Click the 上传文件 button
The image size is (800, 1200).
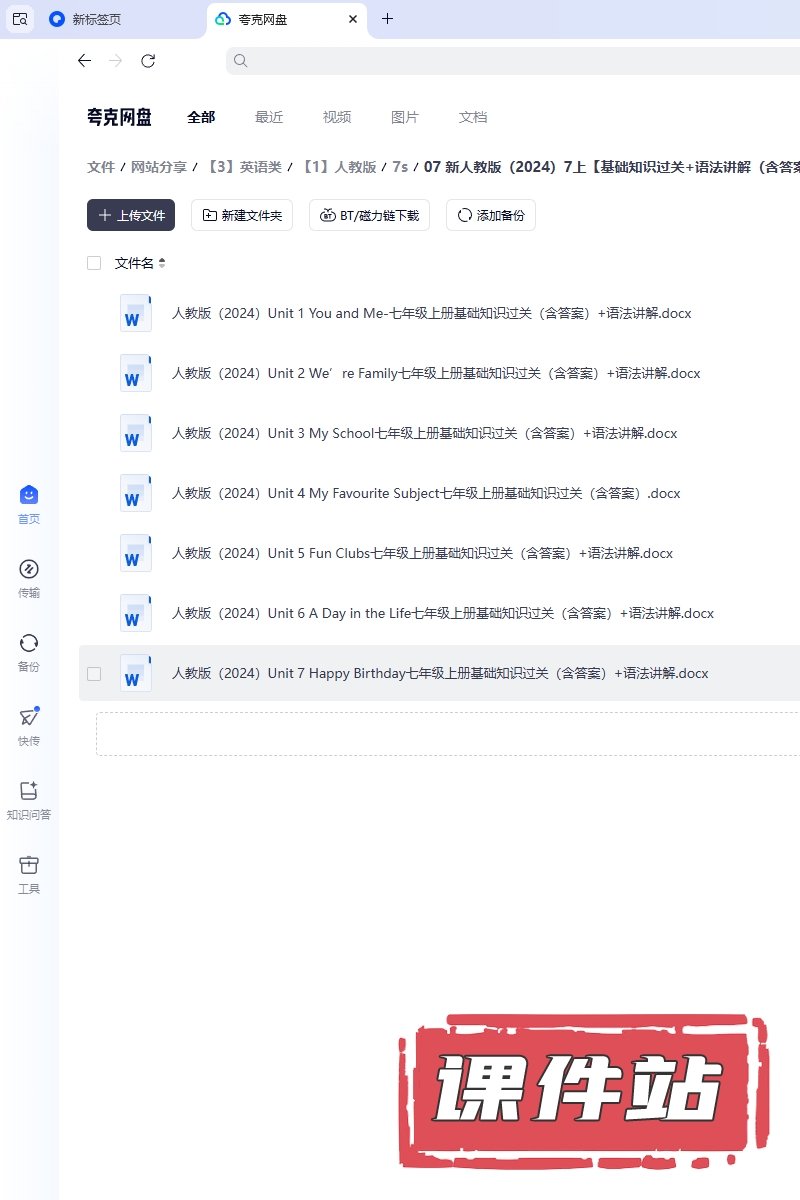tap(131, 215)
